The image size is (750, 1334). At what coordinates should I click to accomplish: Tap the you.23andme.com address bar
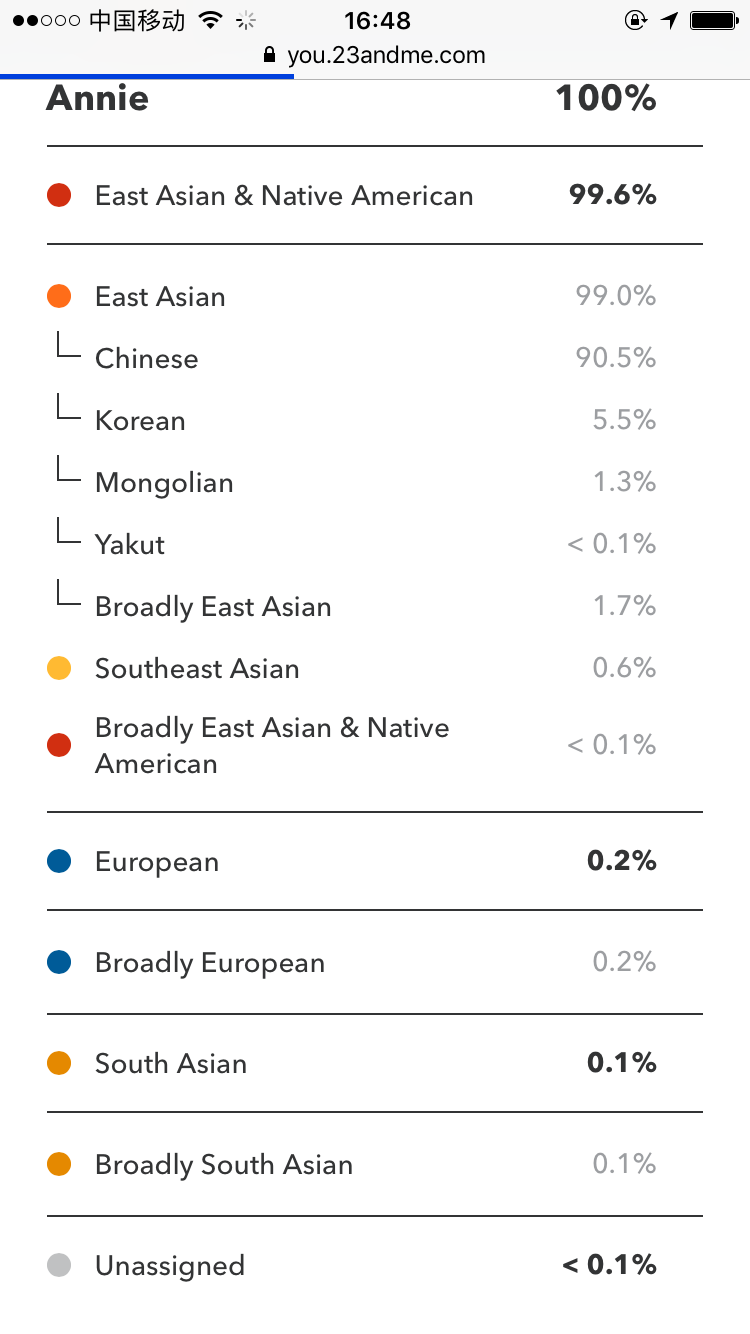pyautogui.click(x=375, y=55)
